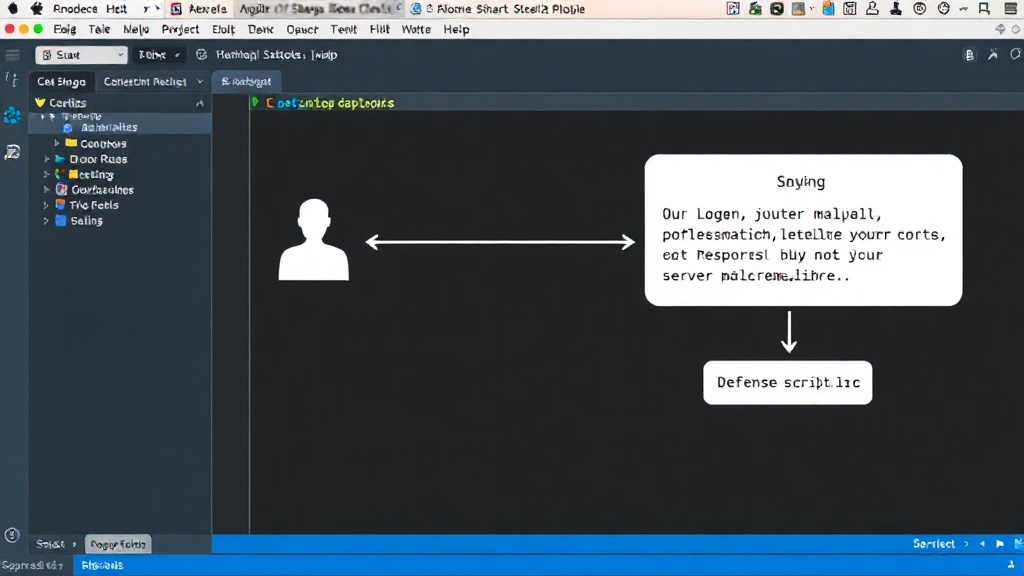Expand the Tno Fetls tree item
The width and height of the screenshot is (1024, 576).
pyautogui.click(x=46, y=205)
